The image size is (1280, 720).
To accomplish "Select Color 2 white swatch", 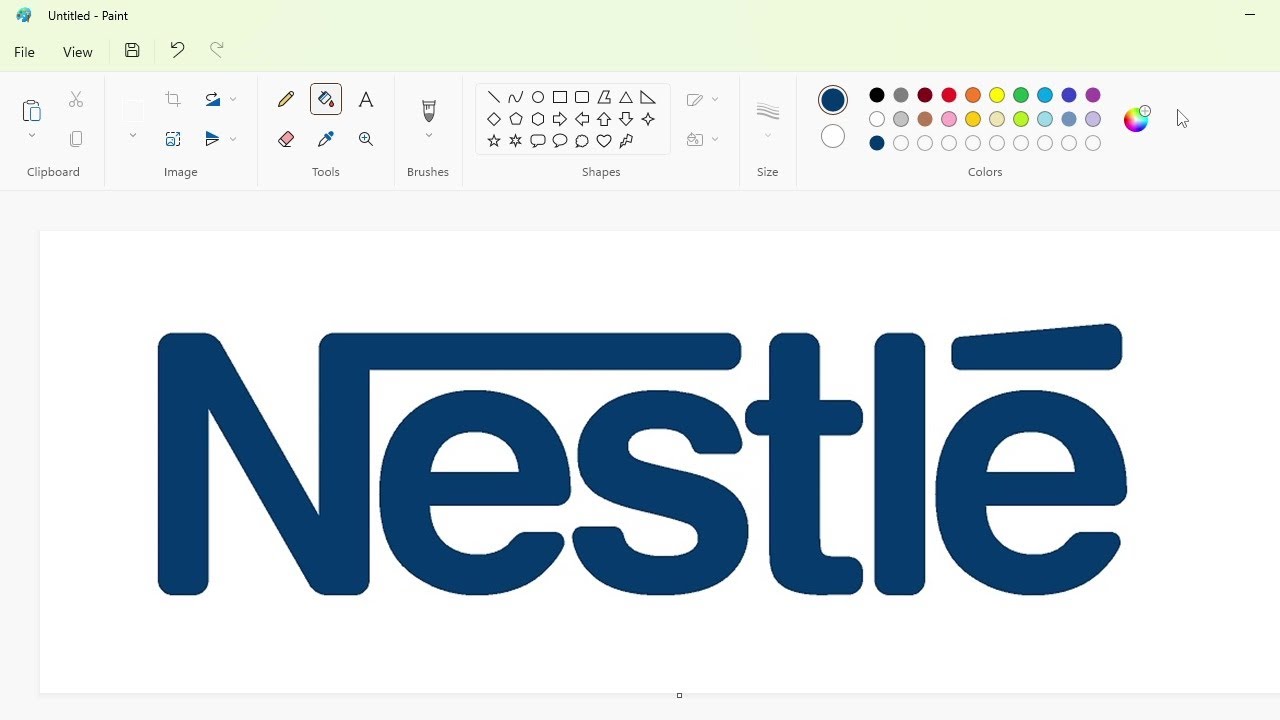I will pyautogui.click(x=833, y=136).
